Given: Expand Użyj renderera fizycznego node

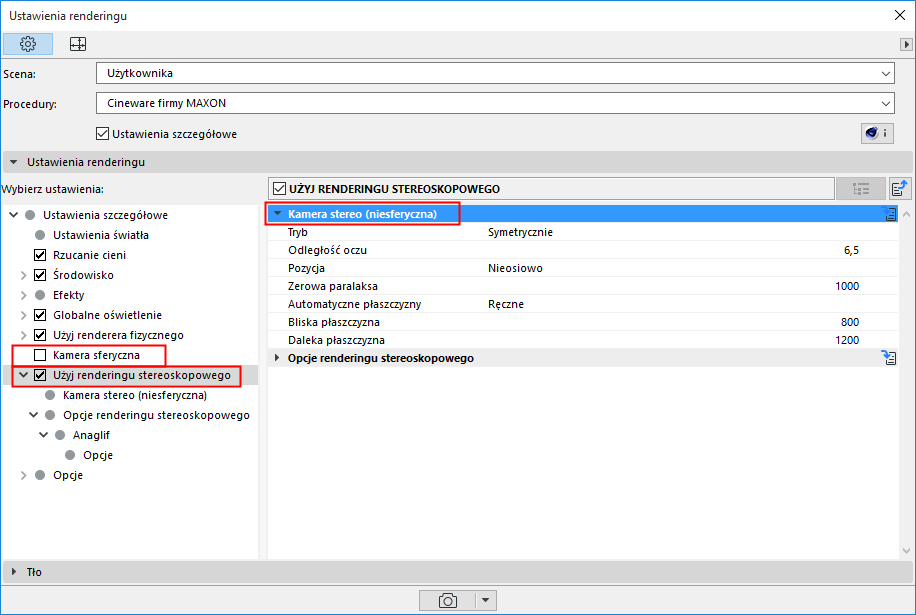Looking at the screenshot, I should [24, 335].
